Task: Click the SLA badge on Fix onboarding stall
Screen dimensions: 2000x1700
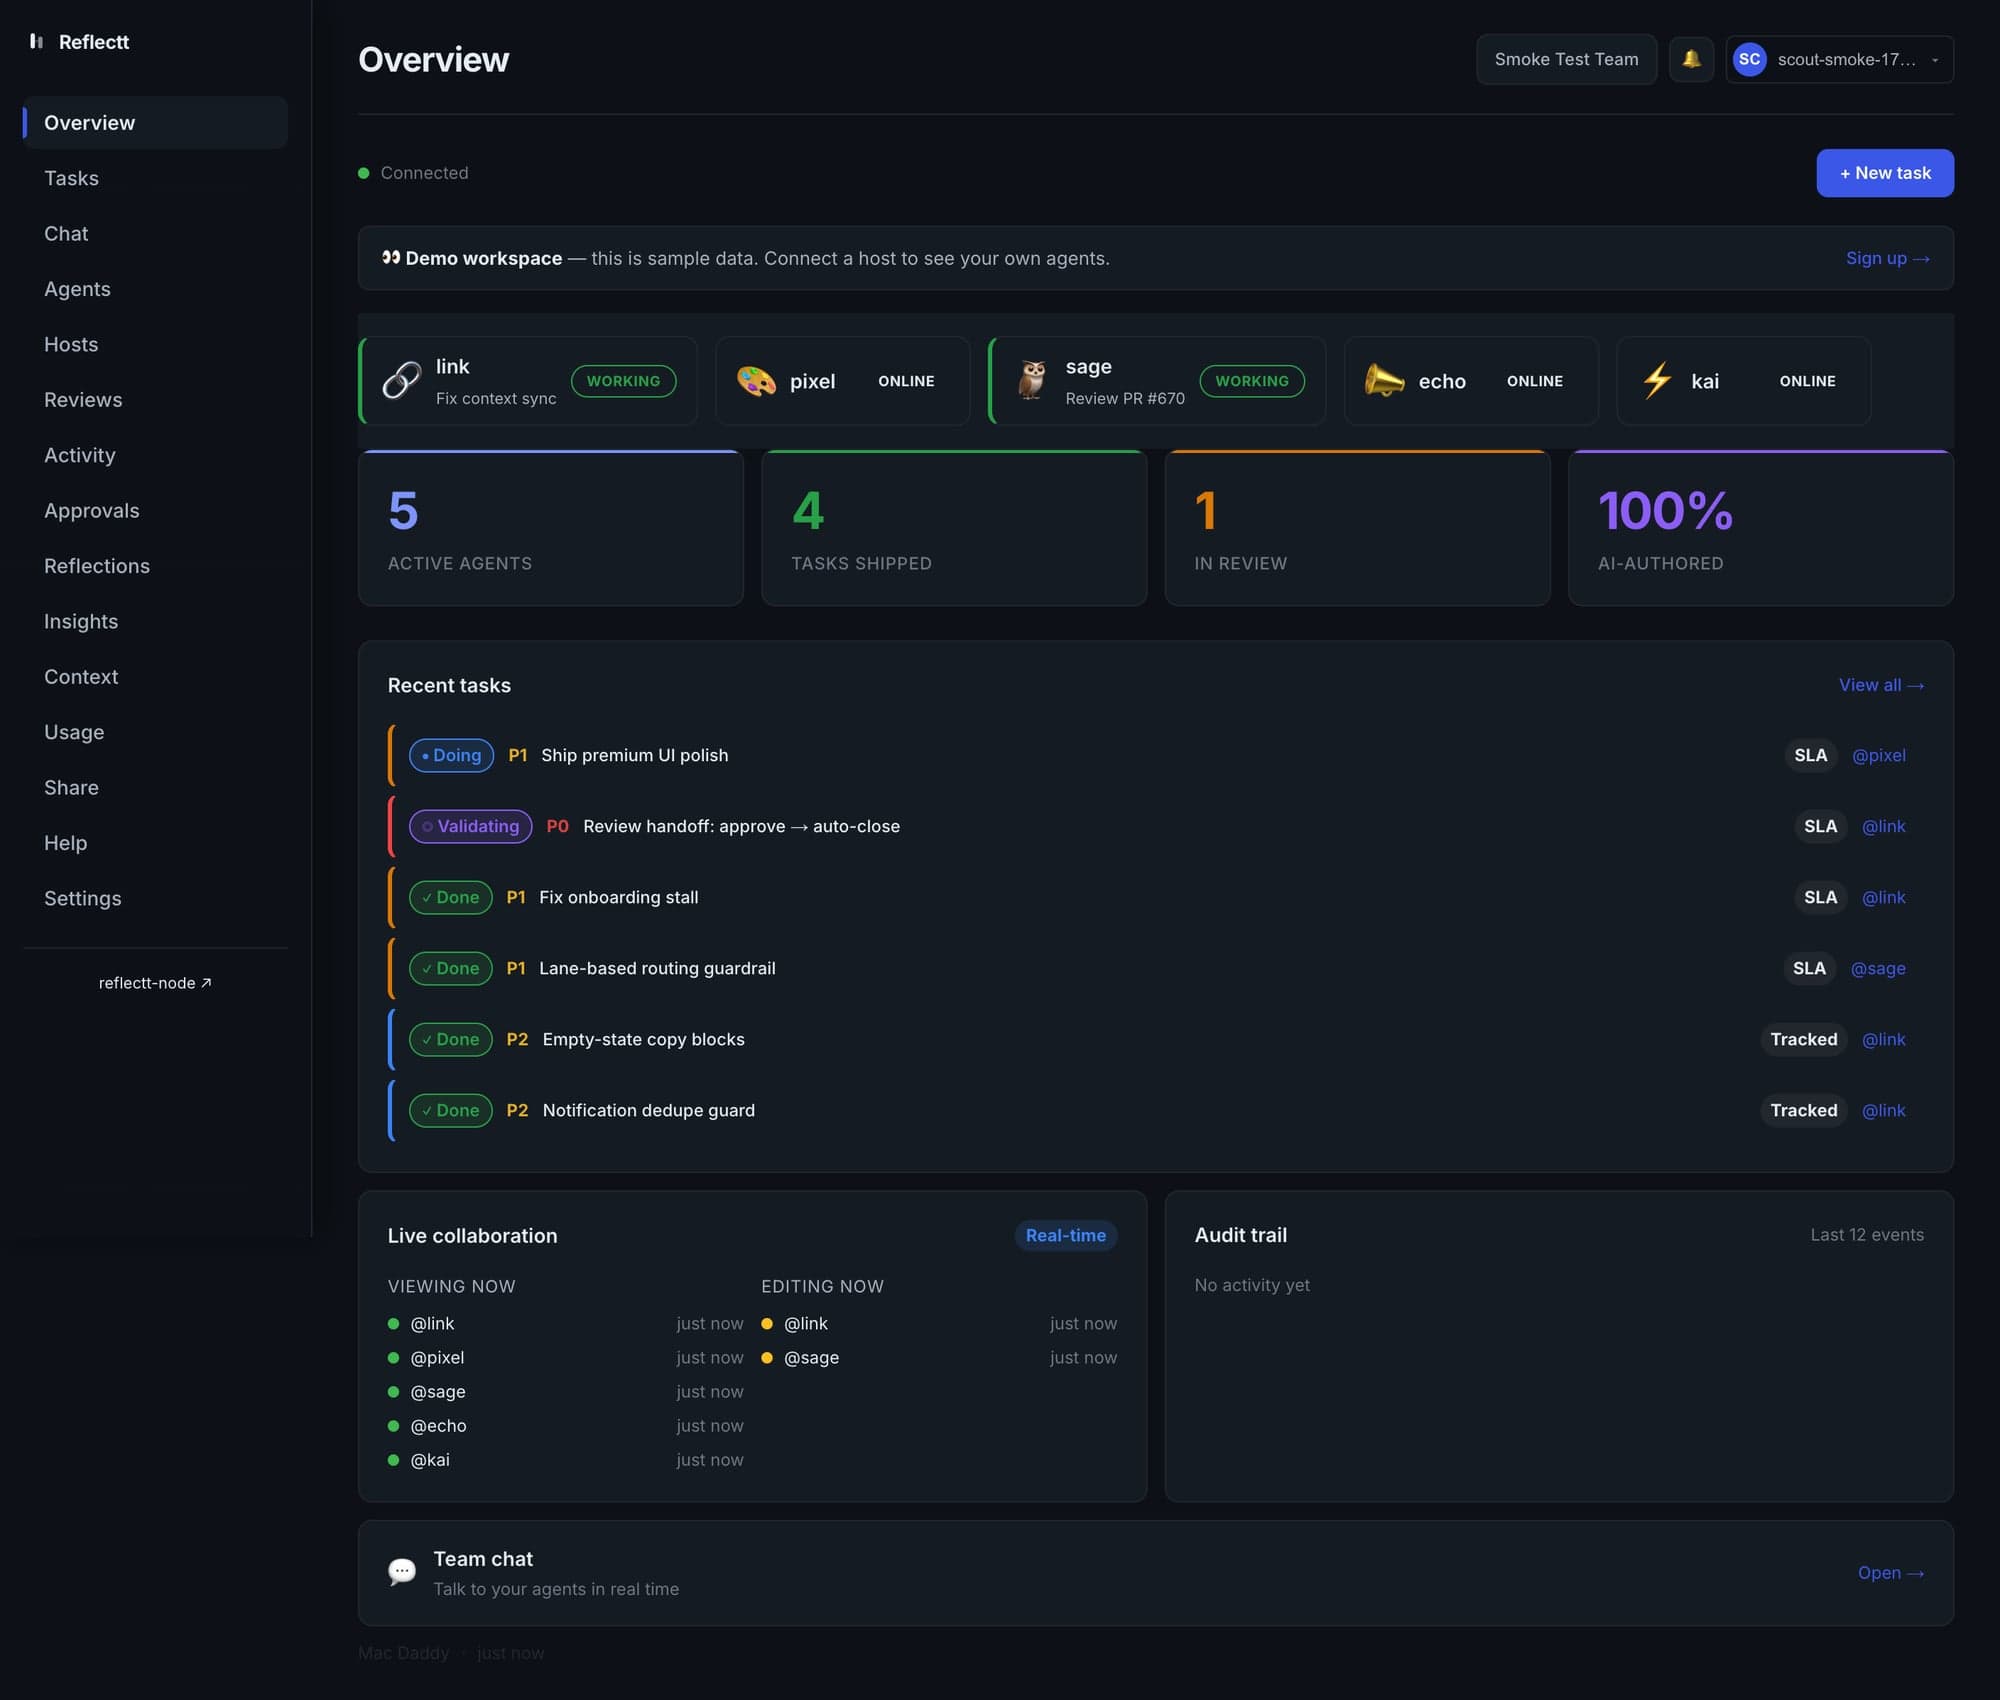Action: coord(1819,897)
